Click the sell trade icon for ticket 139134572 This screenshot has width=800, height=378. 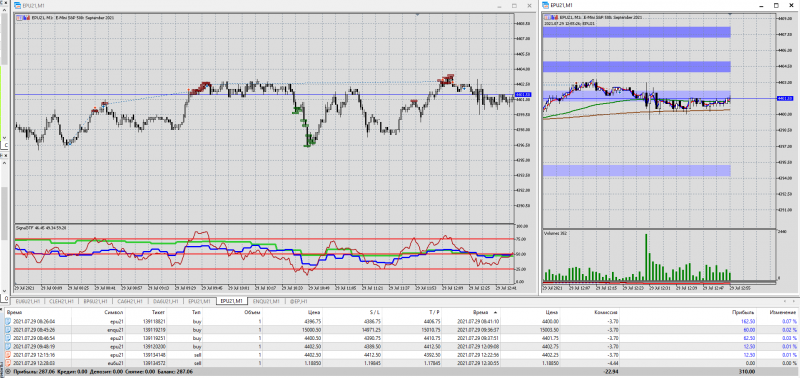8,363
